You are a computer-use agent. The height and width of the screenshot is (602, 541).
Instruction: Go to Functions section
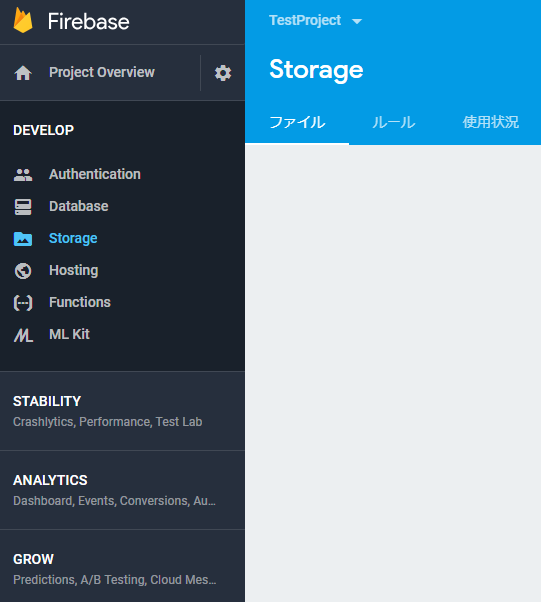pyautogui.click(x=80, y=302)
